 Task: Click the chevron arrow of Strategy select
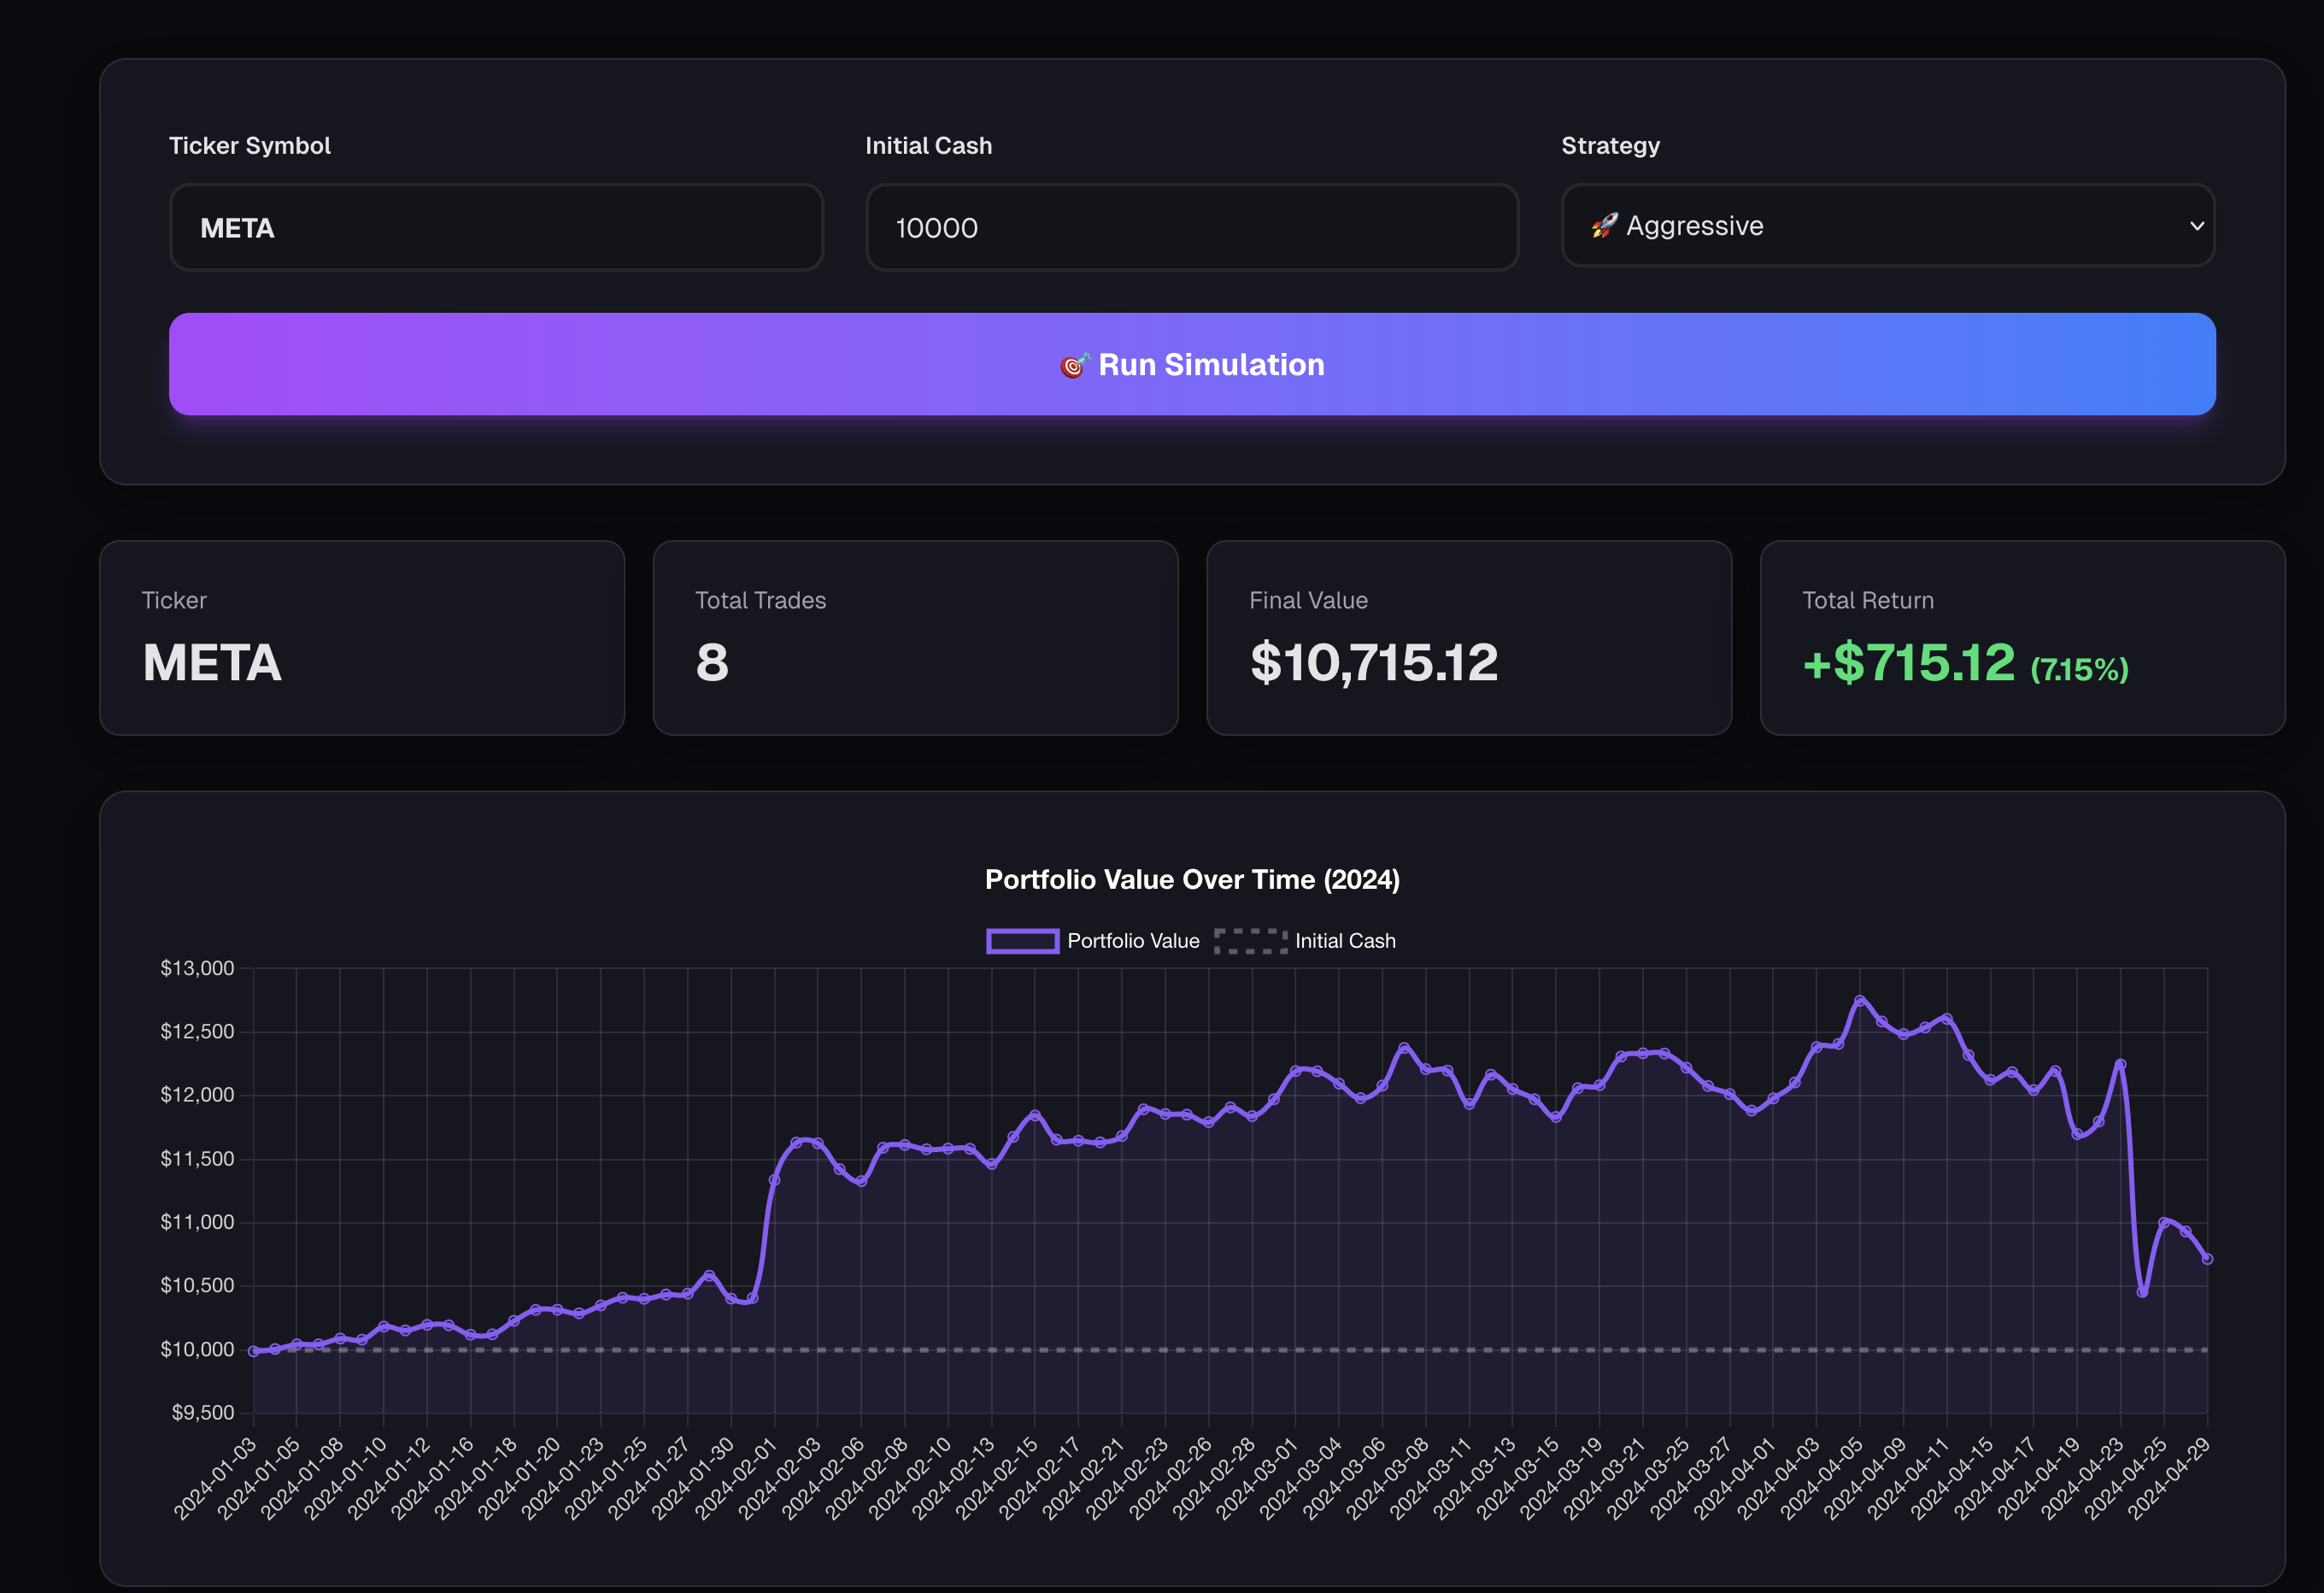tap(2197, 226)
